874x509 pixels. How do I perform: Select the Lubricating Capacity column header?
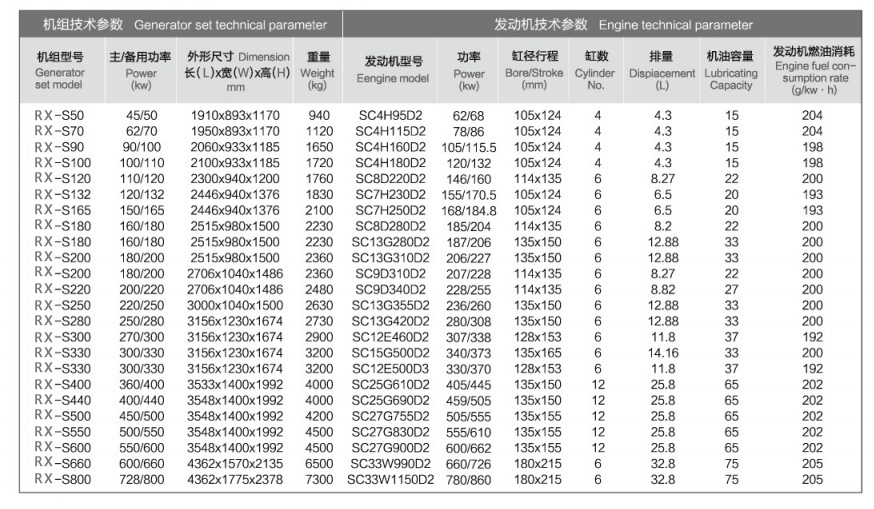pyautogui.click(x=731, y=70)
